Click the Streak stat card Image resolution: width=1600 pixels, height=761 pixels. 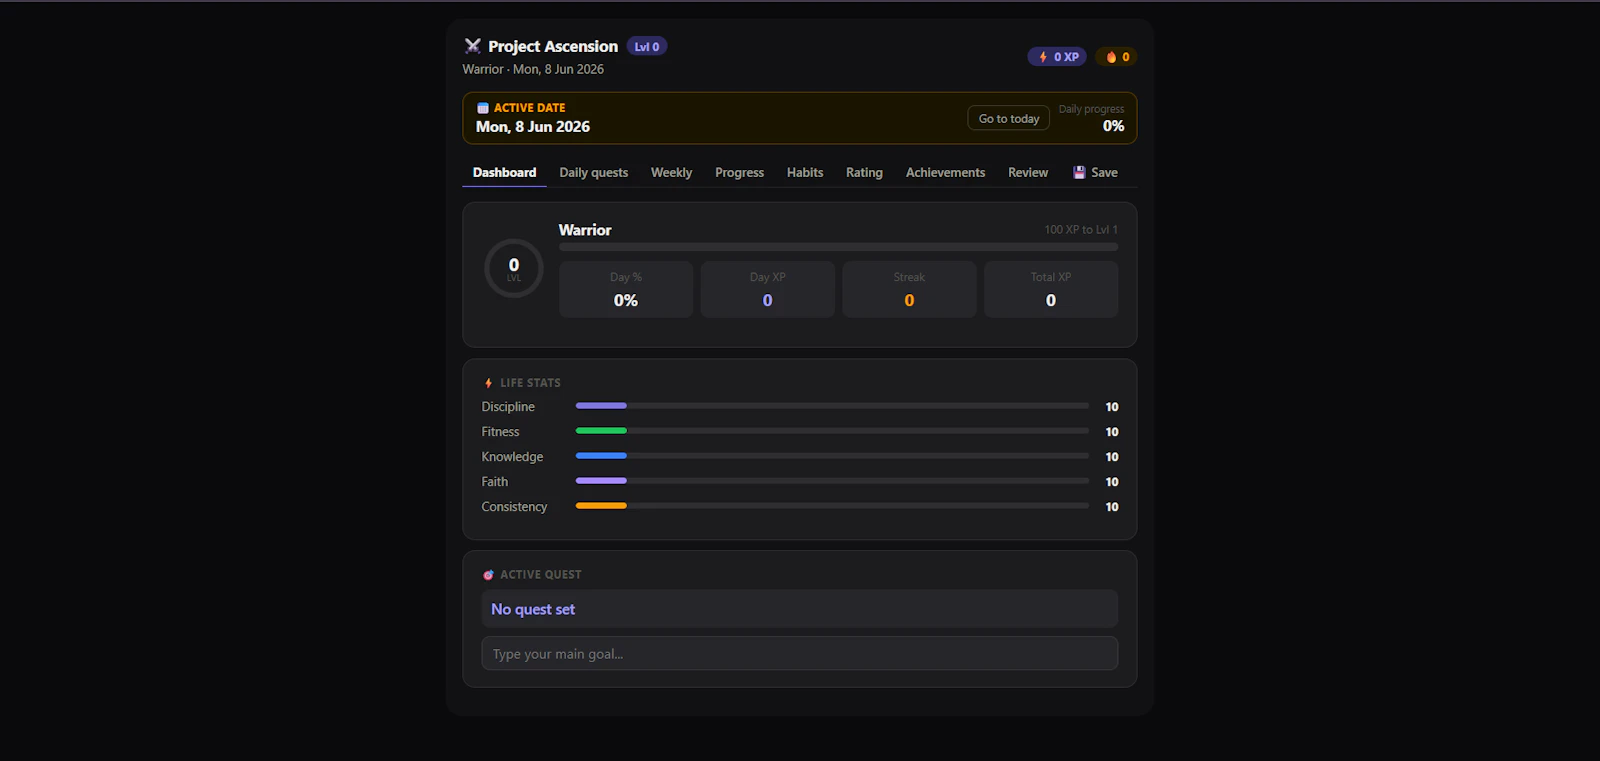pos(909,289)
